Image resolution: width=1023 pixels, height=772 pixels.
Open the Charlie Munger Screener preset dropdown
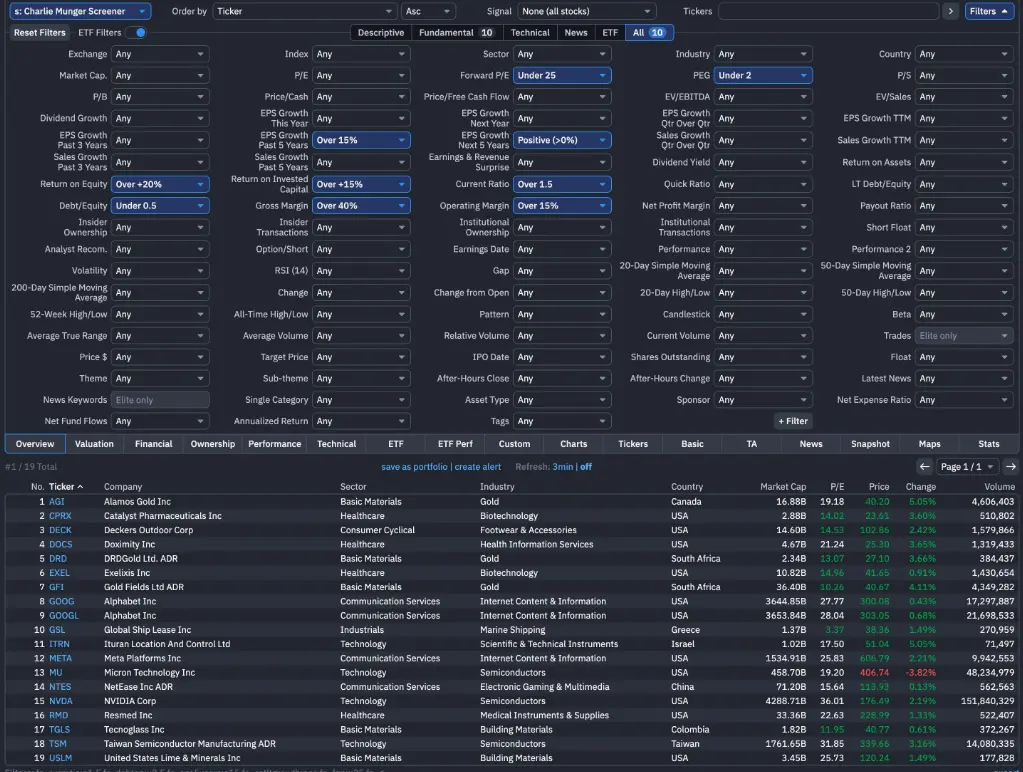point(80,11)
